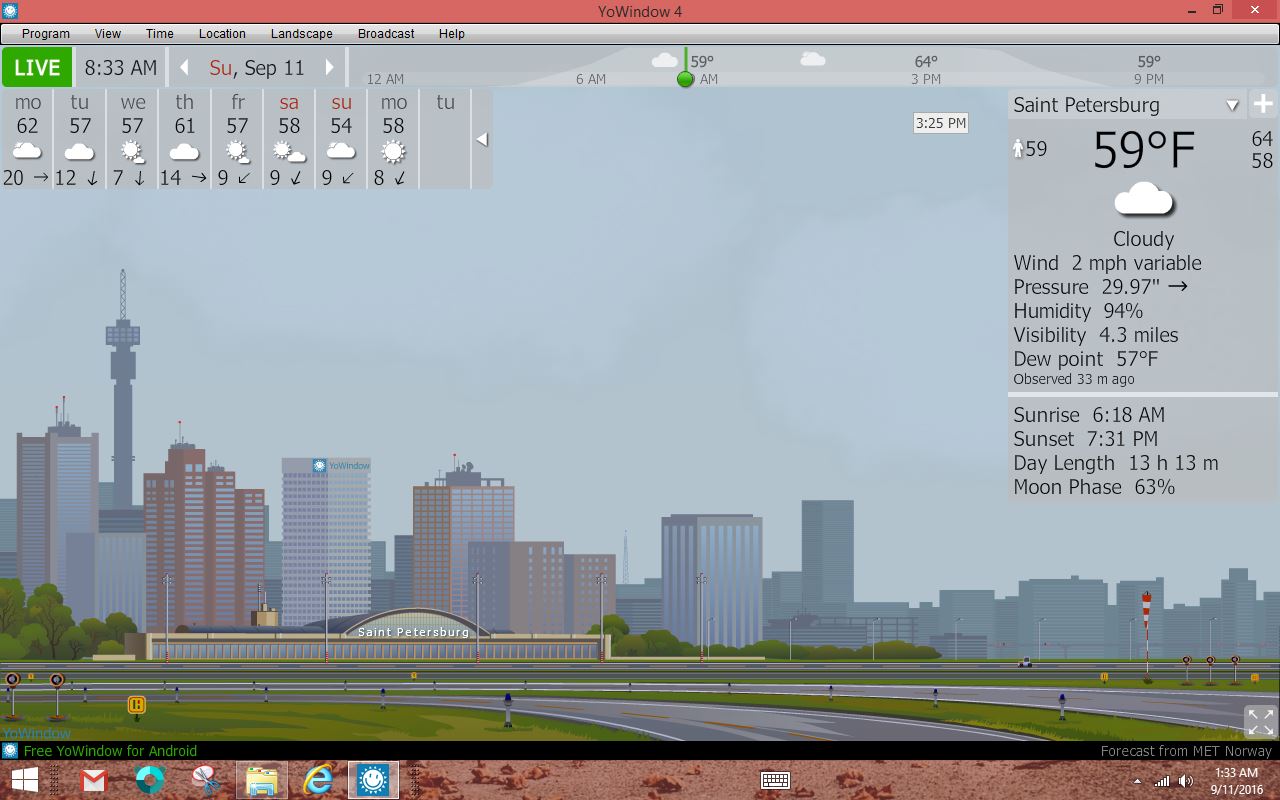Click Free YoWindow for Android link
This screenshot has width=1280, height=800.
tap(110, 751)
